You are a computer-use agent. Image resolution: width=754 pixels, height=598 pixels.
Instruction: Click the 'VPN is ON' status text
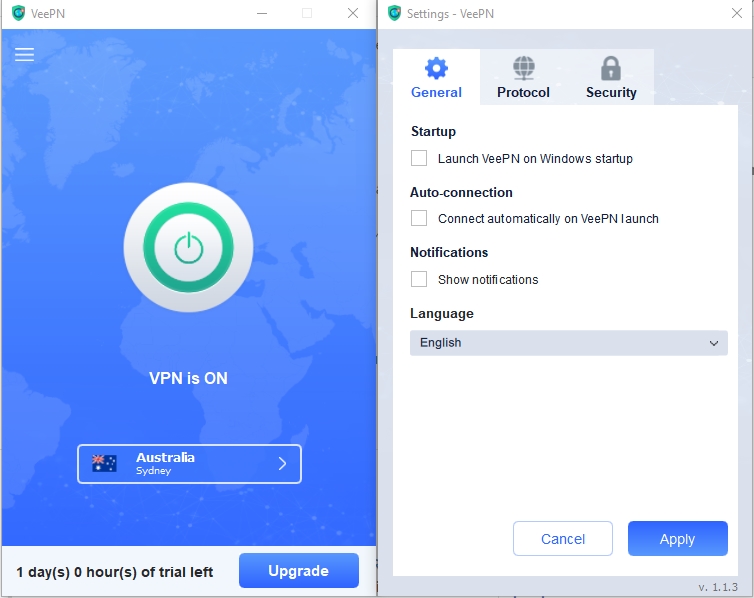coord(188,378)
